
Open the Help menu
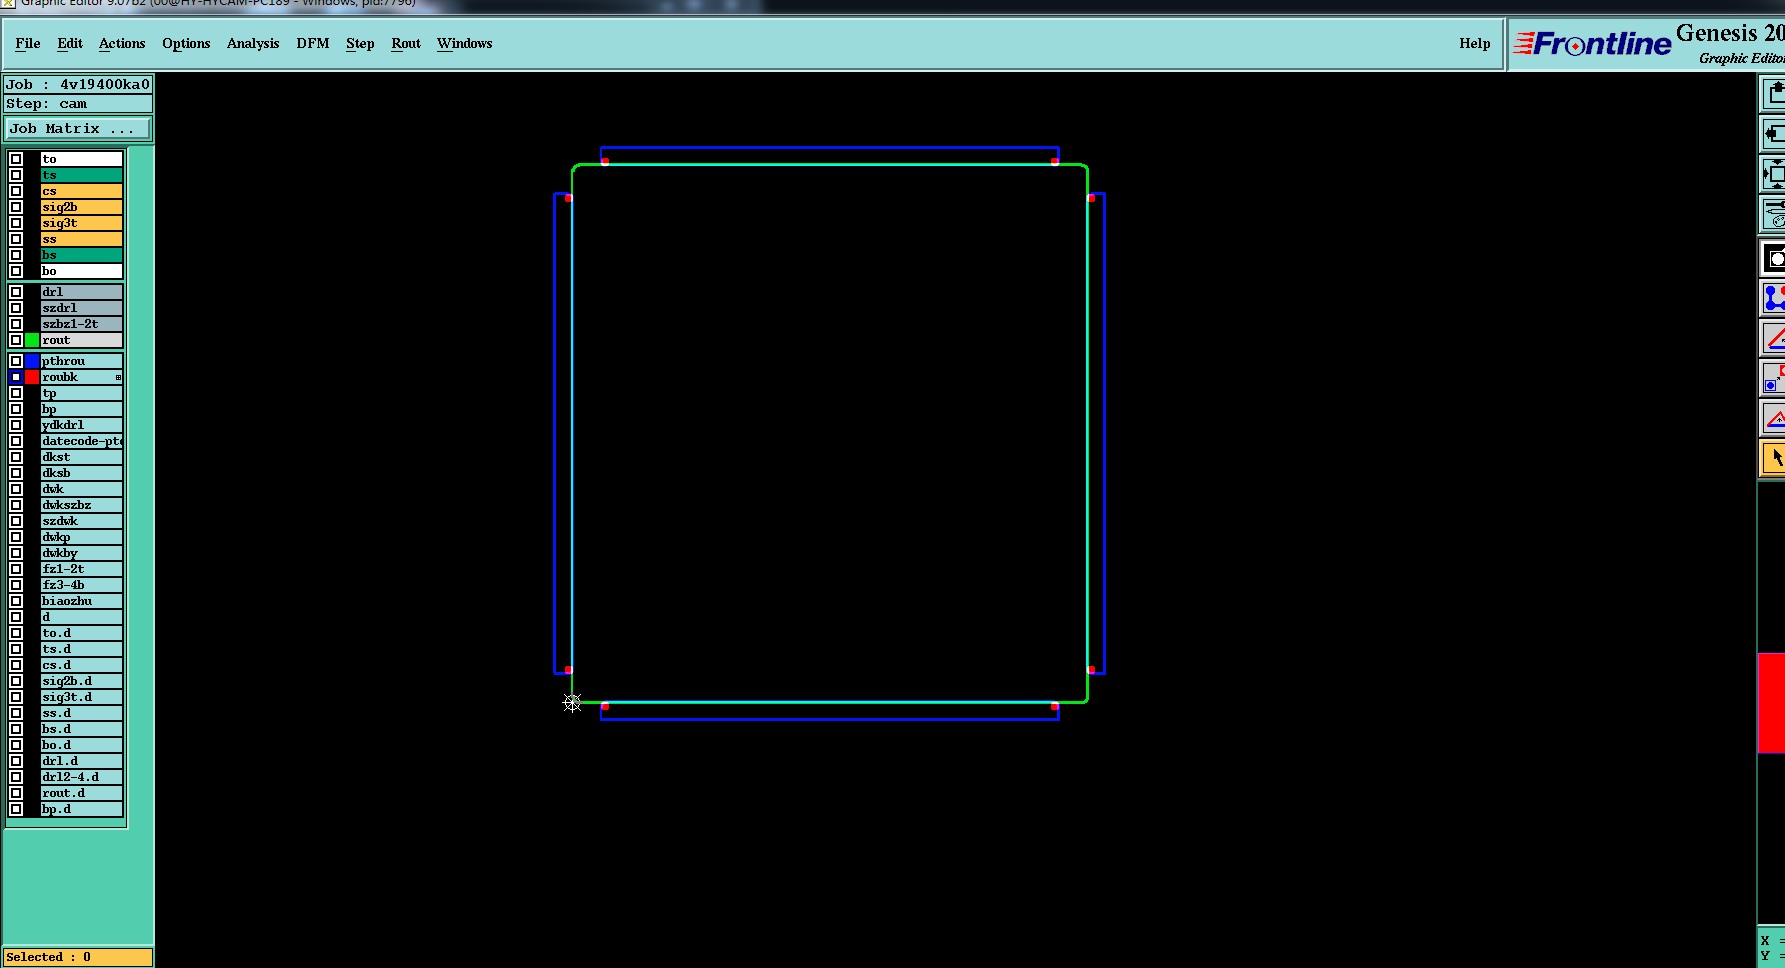pyautogui.click(x=1474, y=43)
